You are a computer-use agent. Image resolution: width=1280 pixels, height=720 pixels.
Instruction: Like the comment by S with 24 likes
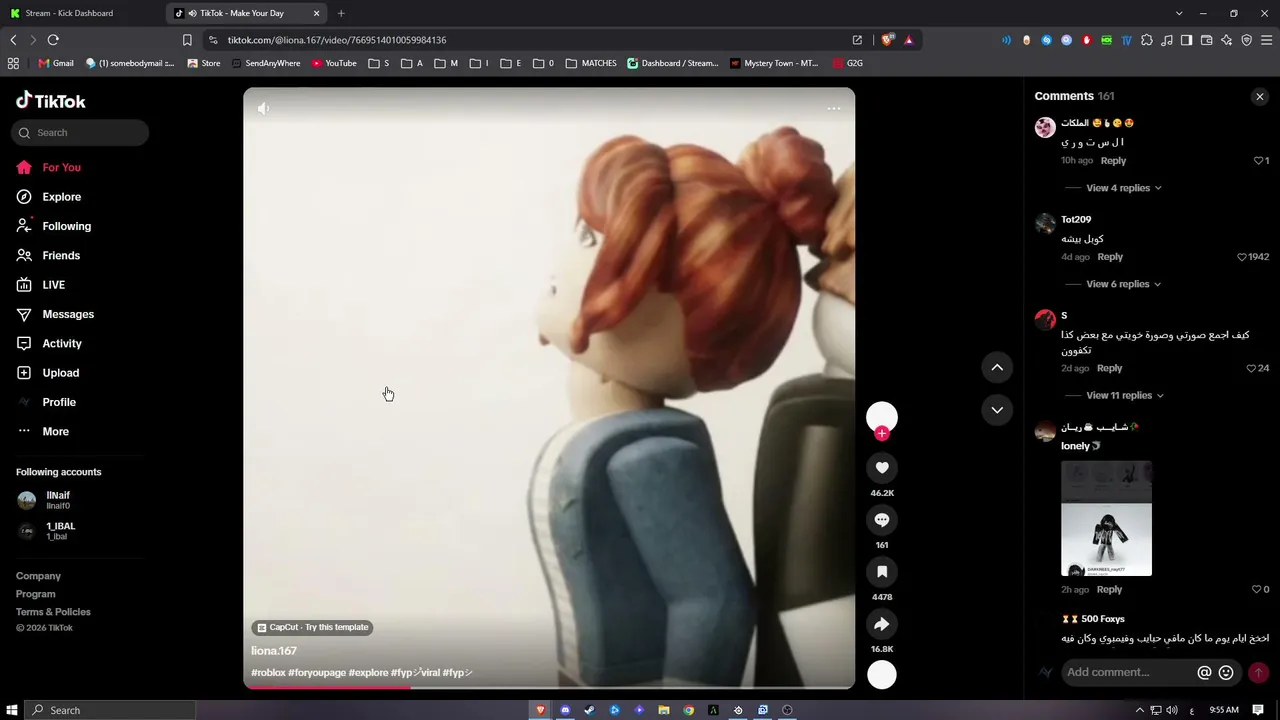[1251, 368]
